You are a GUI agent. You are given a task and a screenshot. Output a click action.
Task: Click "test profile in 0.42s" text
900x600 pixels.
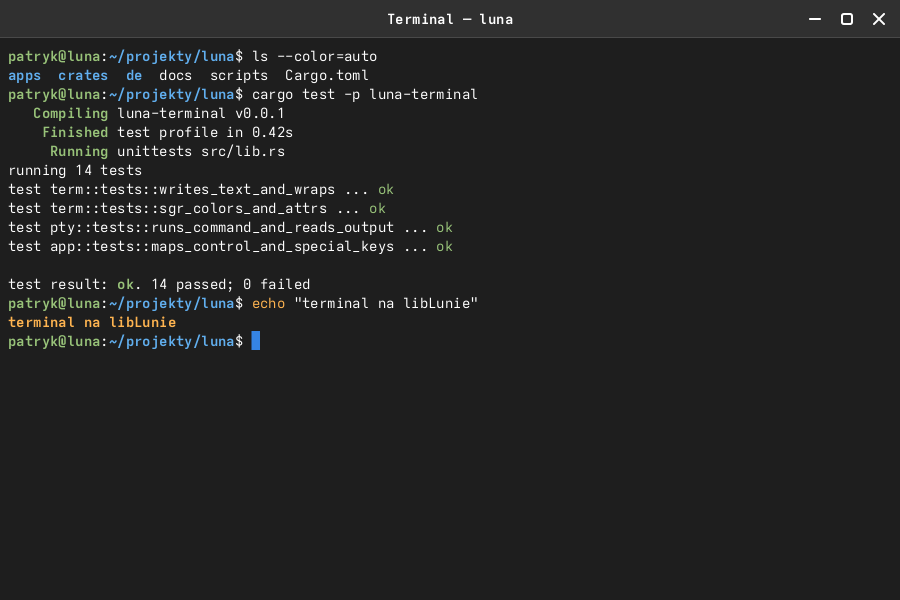[205, 133]
